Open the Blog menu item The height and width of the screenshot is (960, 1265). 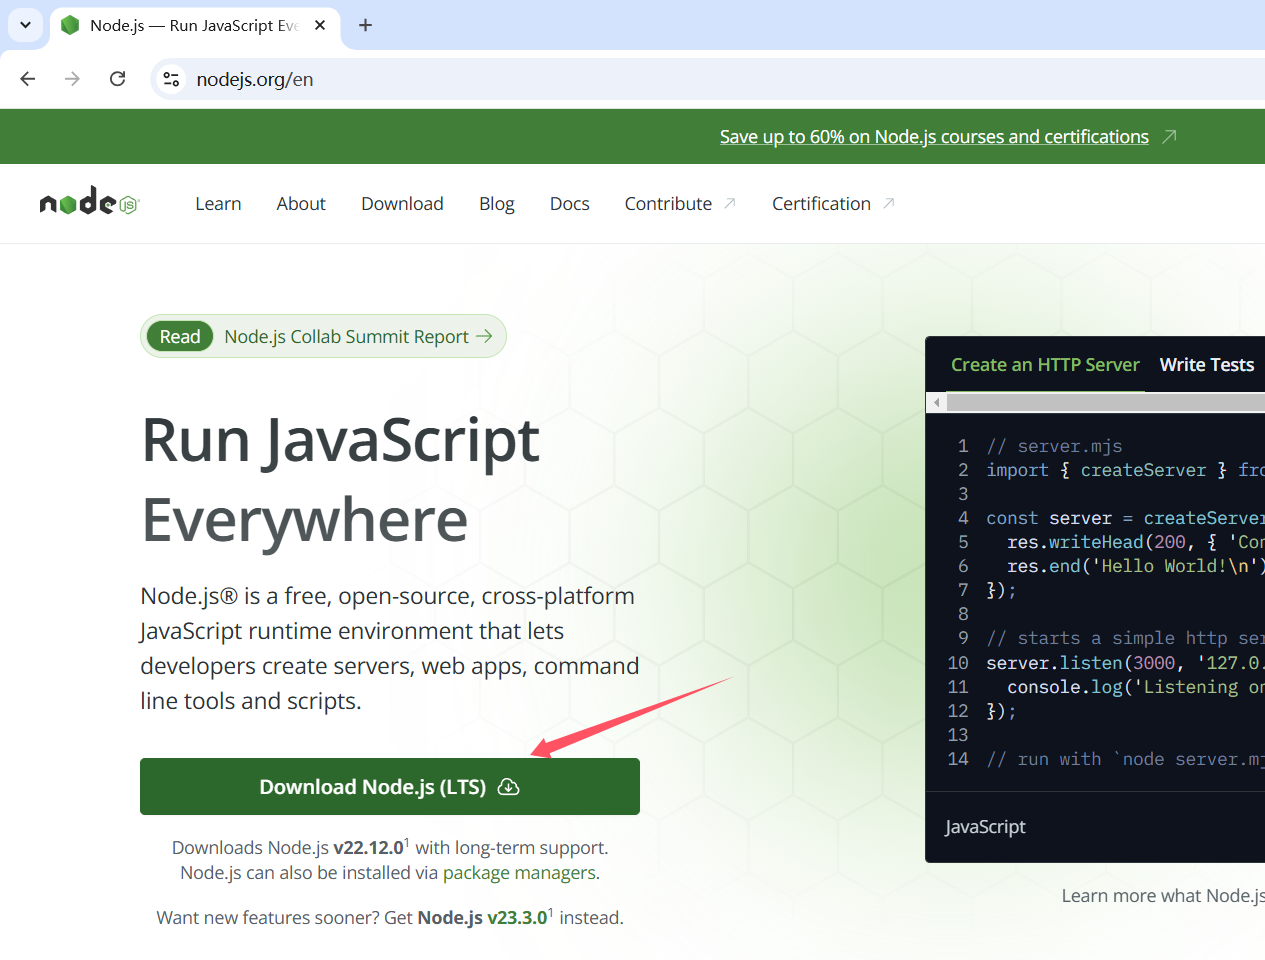(x=497, y=204)
